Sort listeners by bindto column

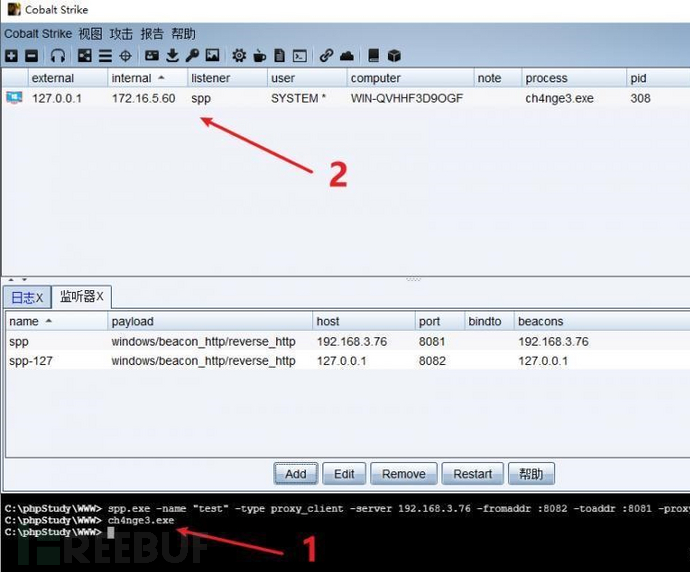489,321
